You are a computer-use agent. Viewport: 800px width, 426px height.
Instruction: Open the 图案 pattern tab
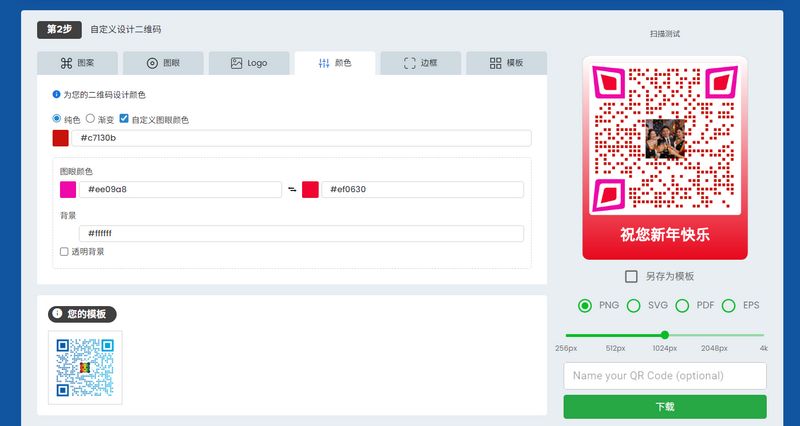pos(77,63)
